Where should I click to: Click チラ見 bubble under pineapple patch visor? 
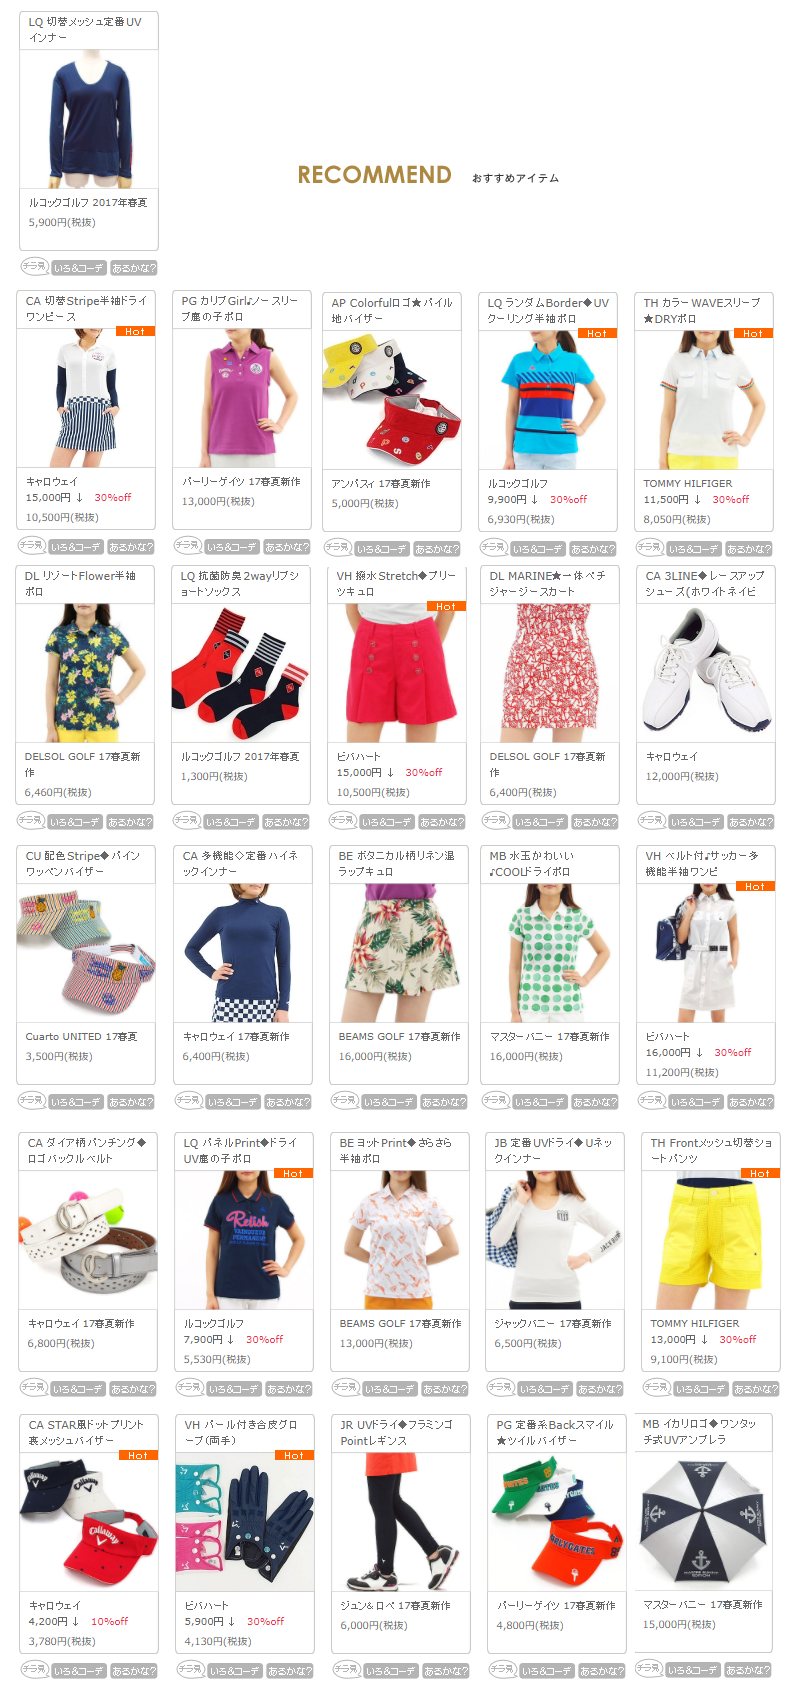(32, 1101)
